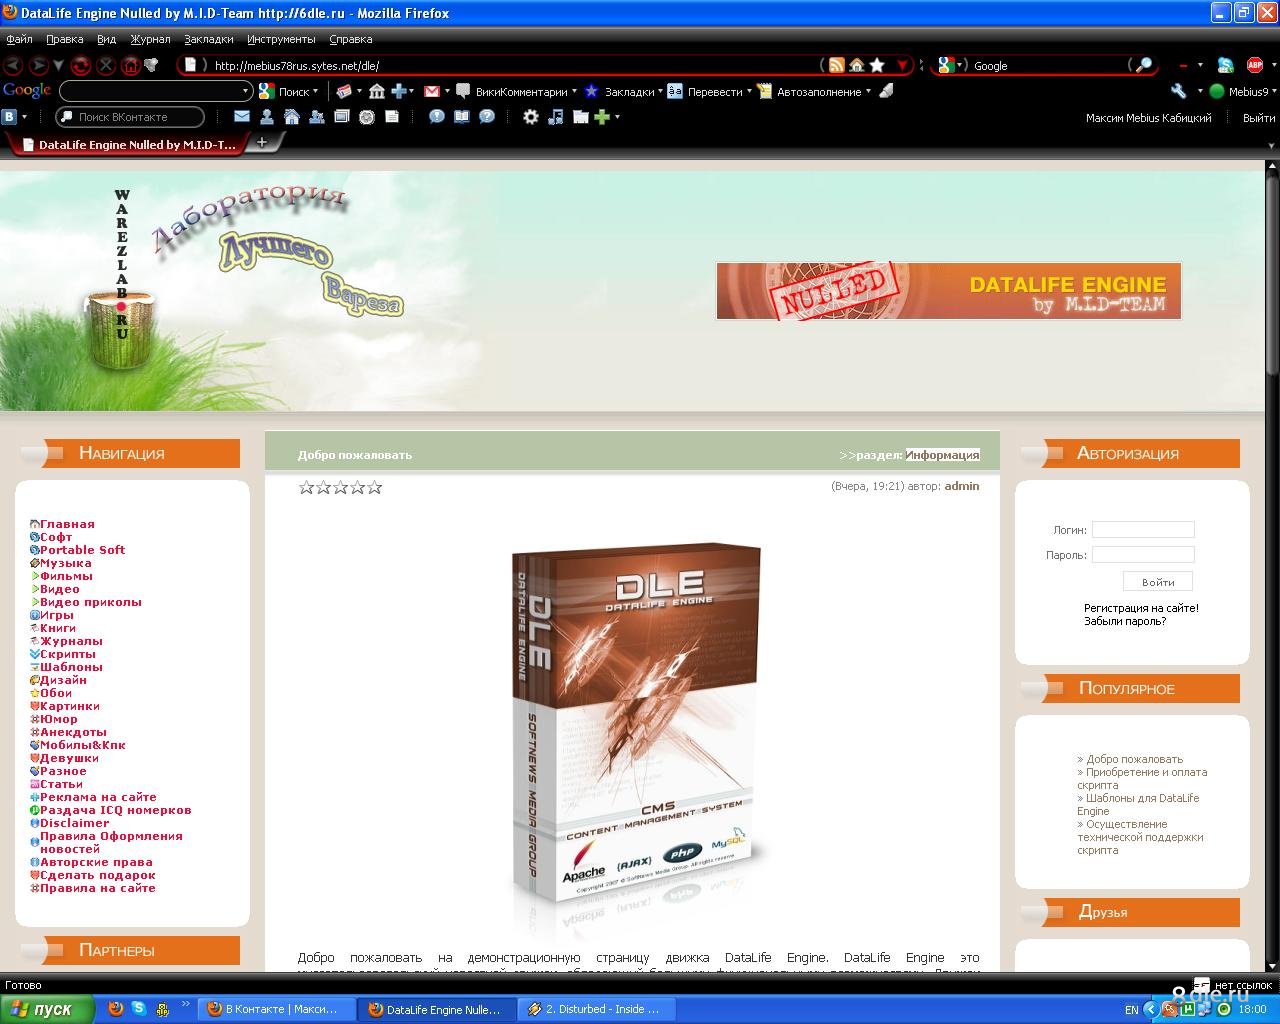
Task: Open the Gmail icon in Google toolbar
Action: click(x=432, y=91)
